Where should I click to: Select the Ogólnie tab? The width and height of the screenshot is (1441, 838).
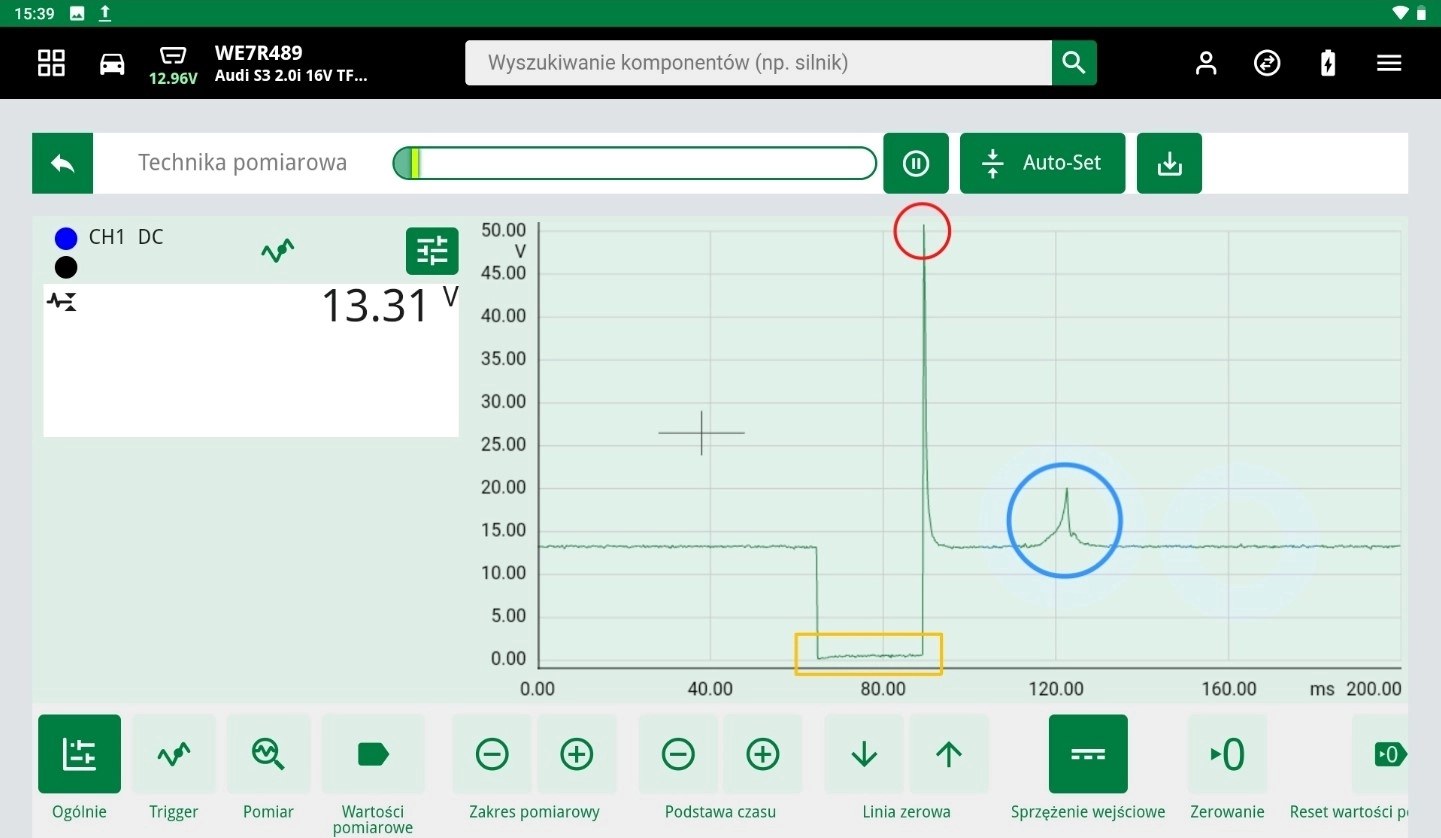pyautogui.click(x=80, y=754)
